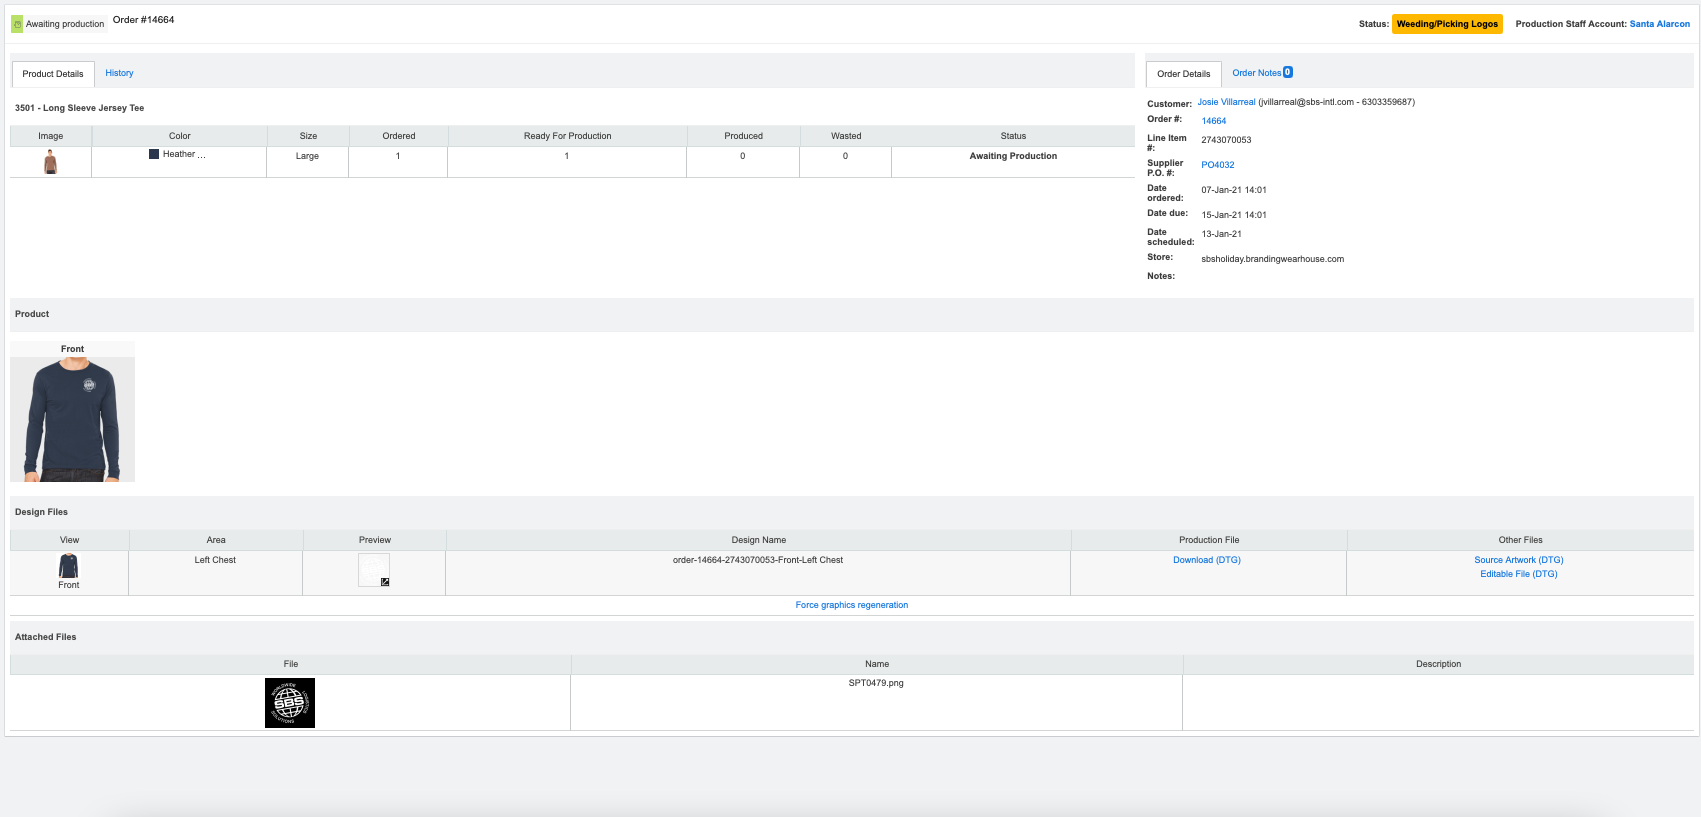Open the Front shirt product image
Screen dimensions: 1701x817
coord(72,419)
